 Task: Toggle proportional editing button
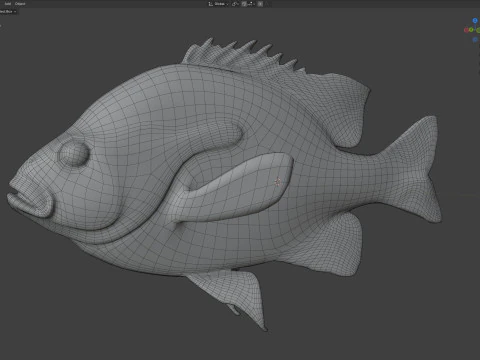(x=260, y=4)
